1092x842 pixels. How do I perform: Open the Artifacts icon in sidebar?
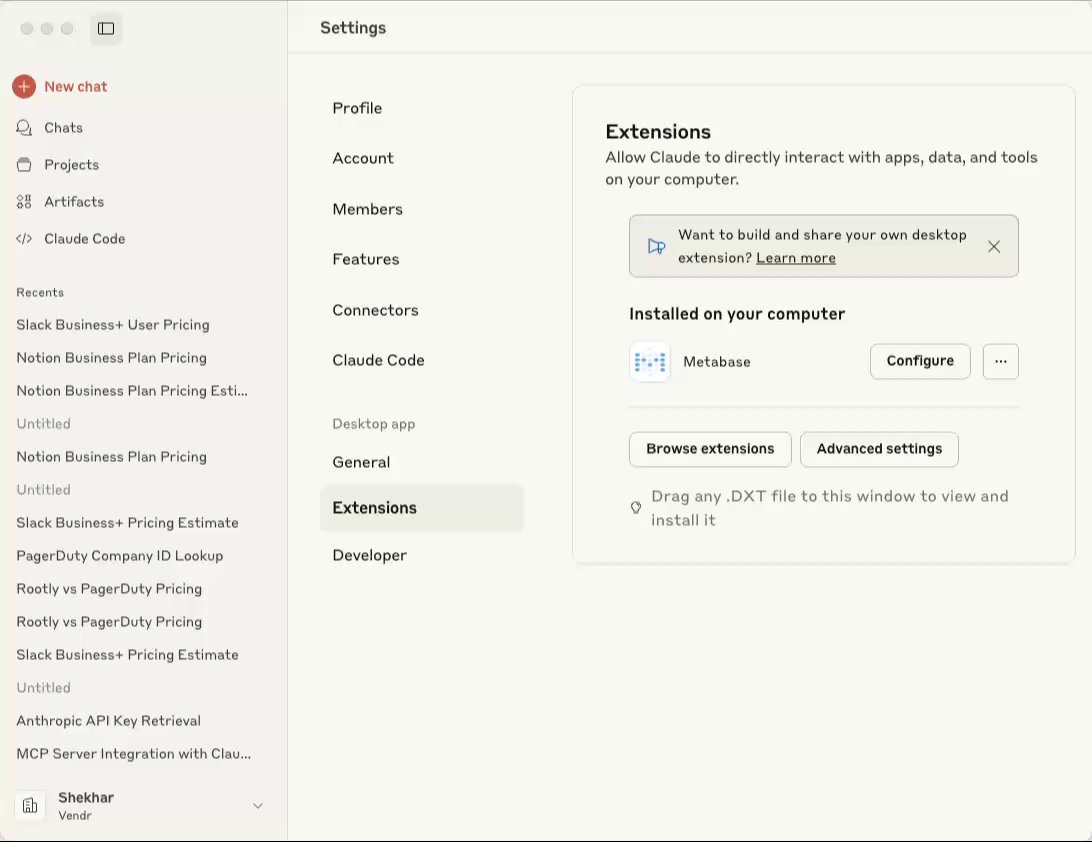point(24,202)
